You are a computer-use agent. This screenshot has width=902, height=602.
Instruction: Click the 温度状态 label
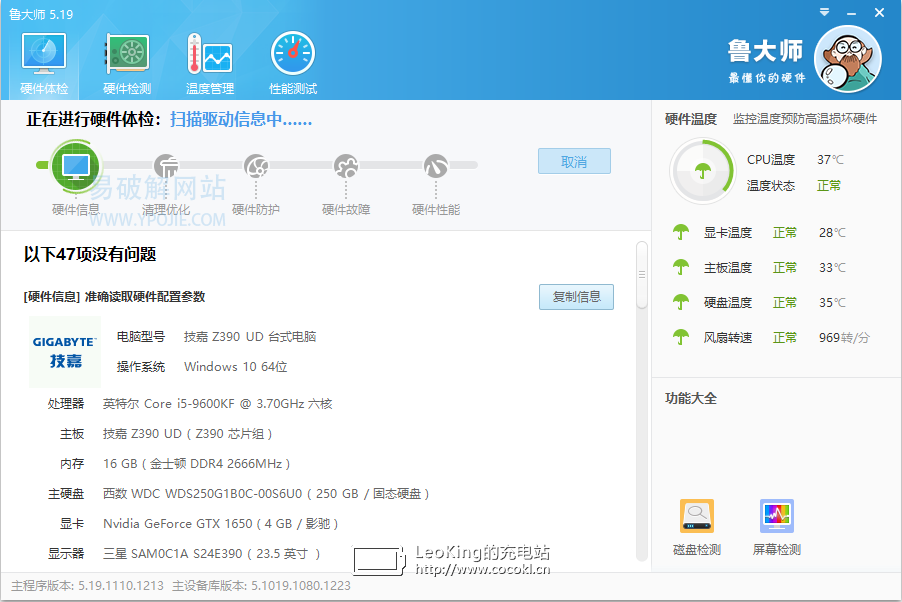tap(771, 186)
